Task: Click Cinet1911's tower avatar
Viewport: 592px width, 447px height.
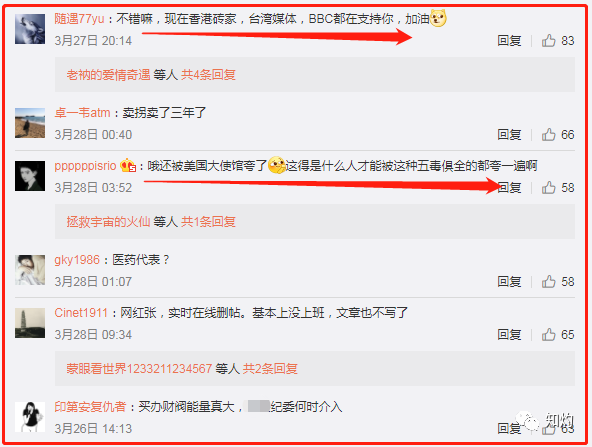Action: 30,323
